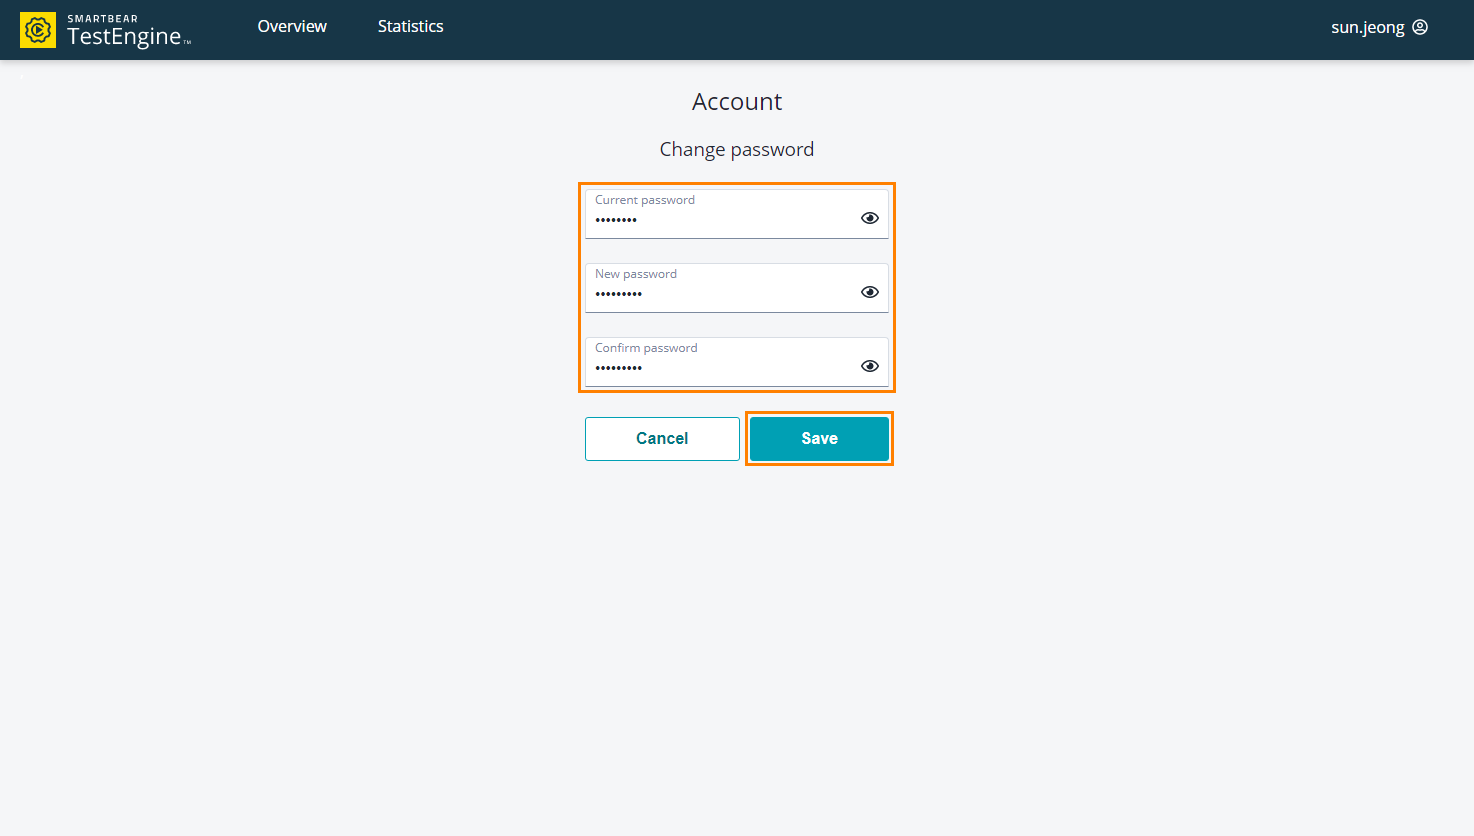This screenshot has height=836, width=1474.
Task: Select the Confirm password field
Action: tap(736, 362)
